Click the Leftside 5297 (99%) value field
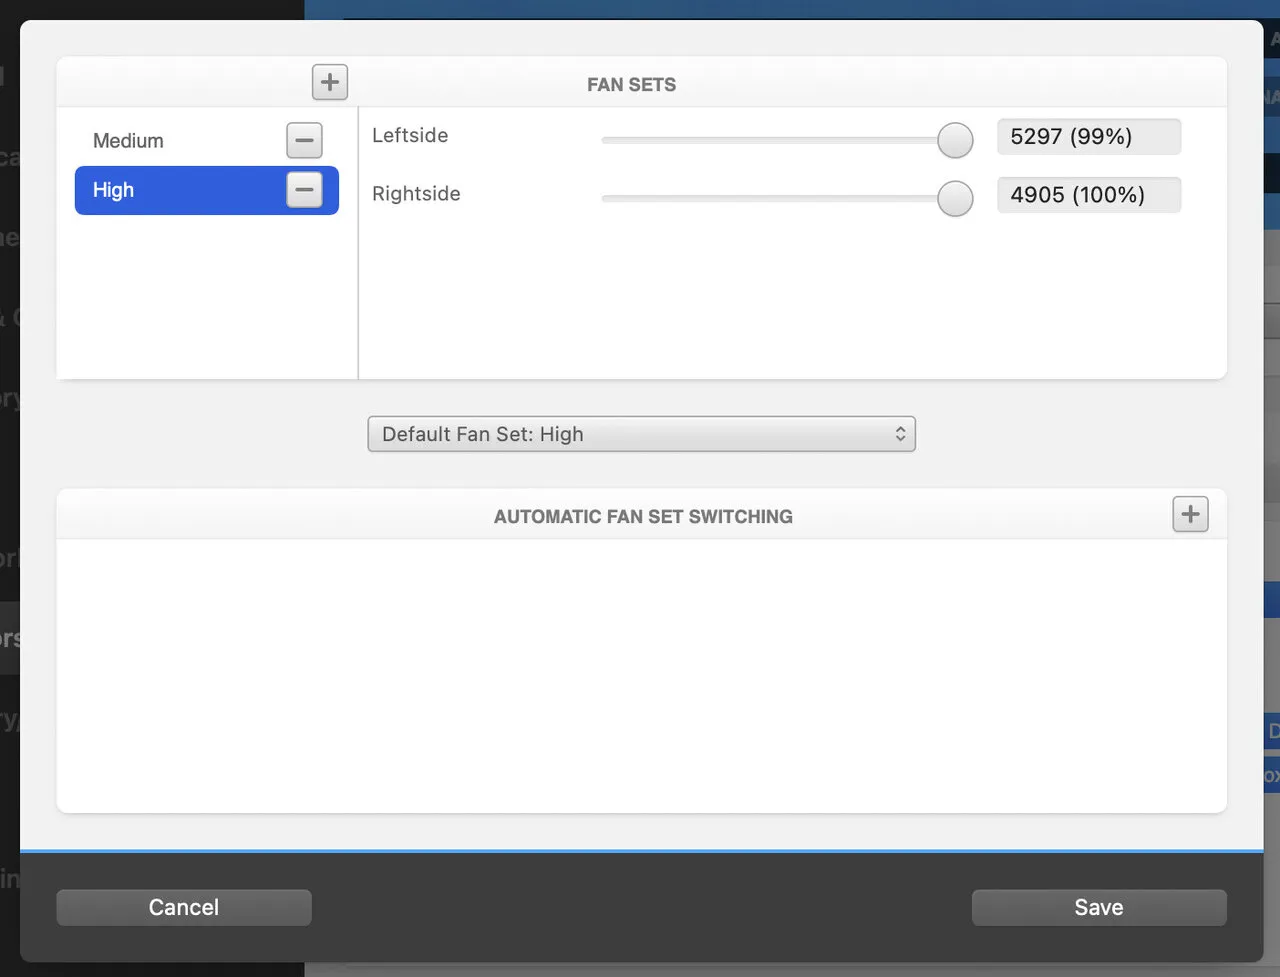Screen dimensions: 1280x977 click(1088, 137)
